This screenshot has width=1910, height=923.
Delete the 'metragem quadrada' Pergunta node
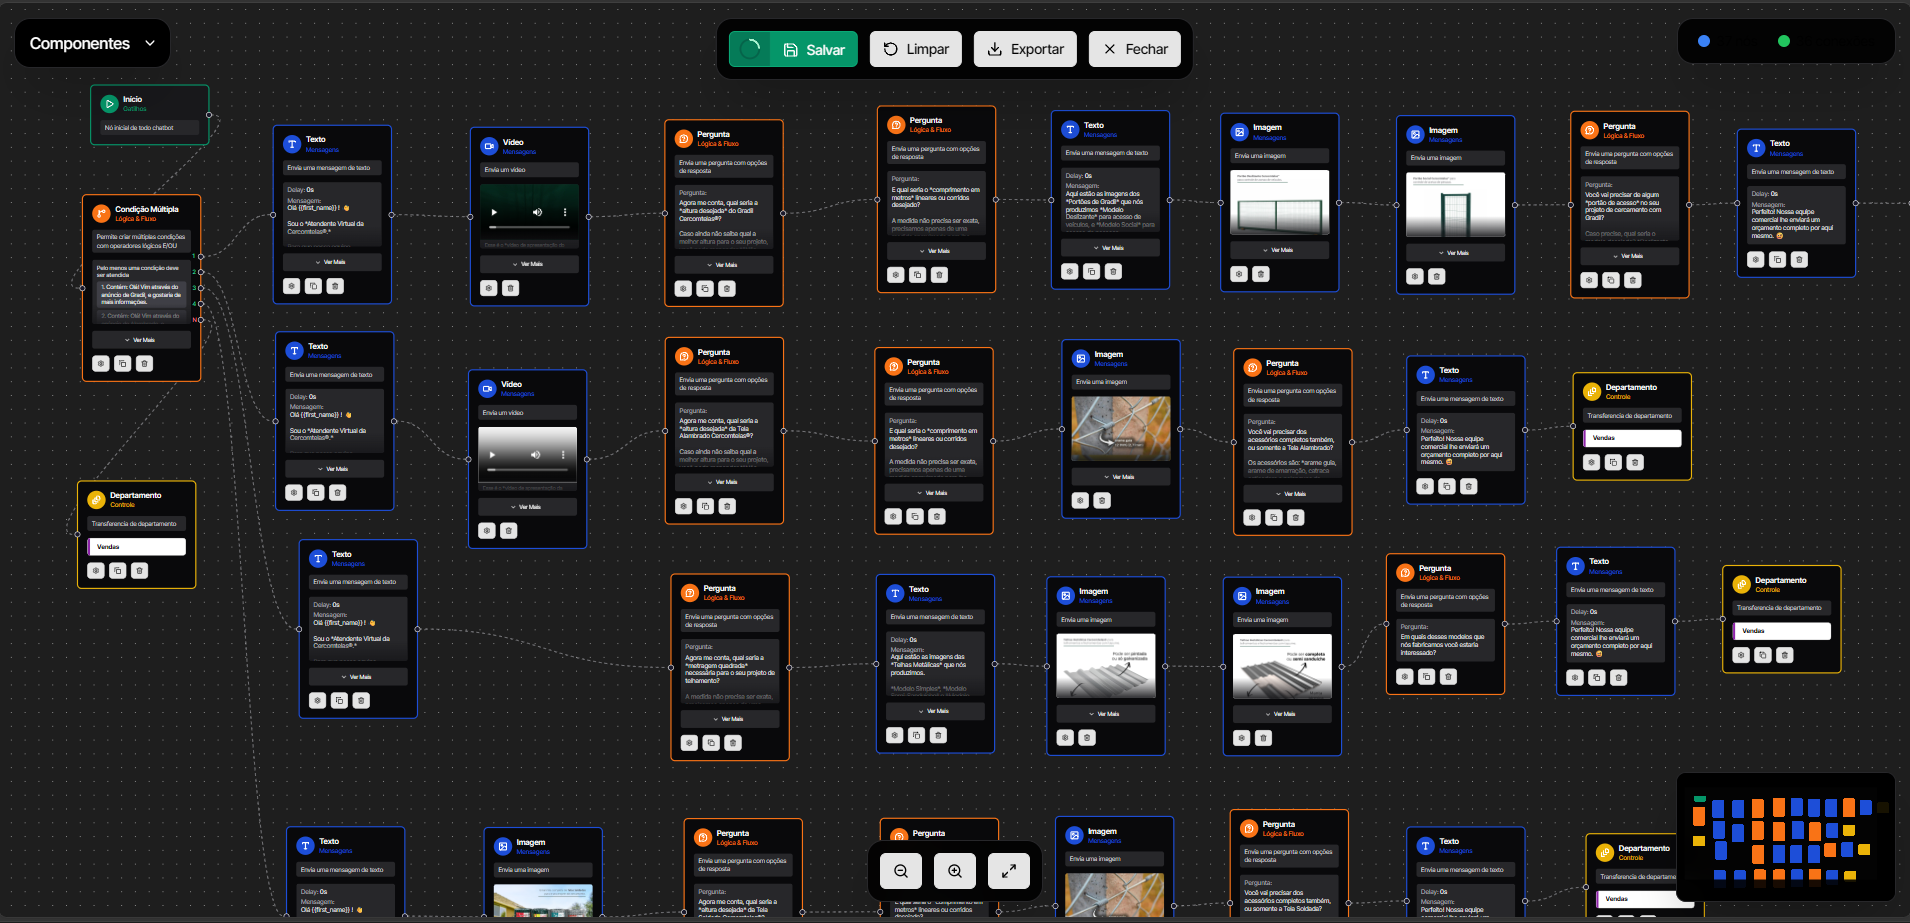click(x=733, y=743)
